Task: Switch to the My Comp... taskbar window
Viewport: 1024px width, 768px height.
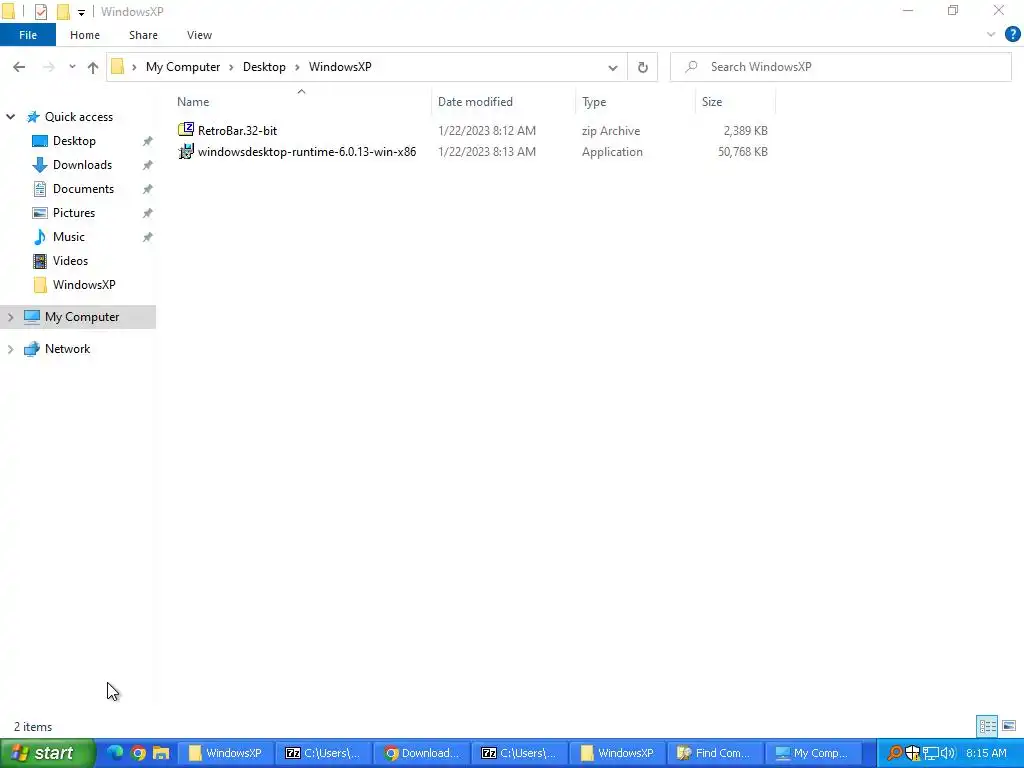Action: click(x=811, y=753)
